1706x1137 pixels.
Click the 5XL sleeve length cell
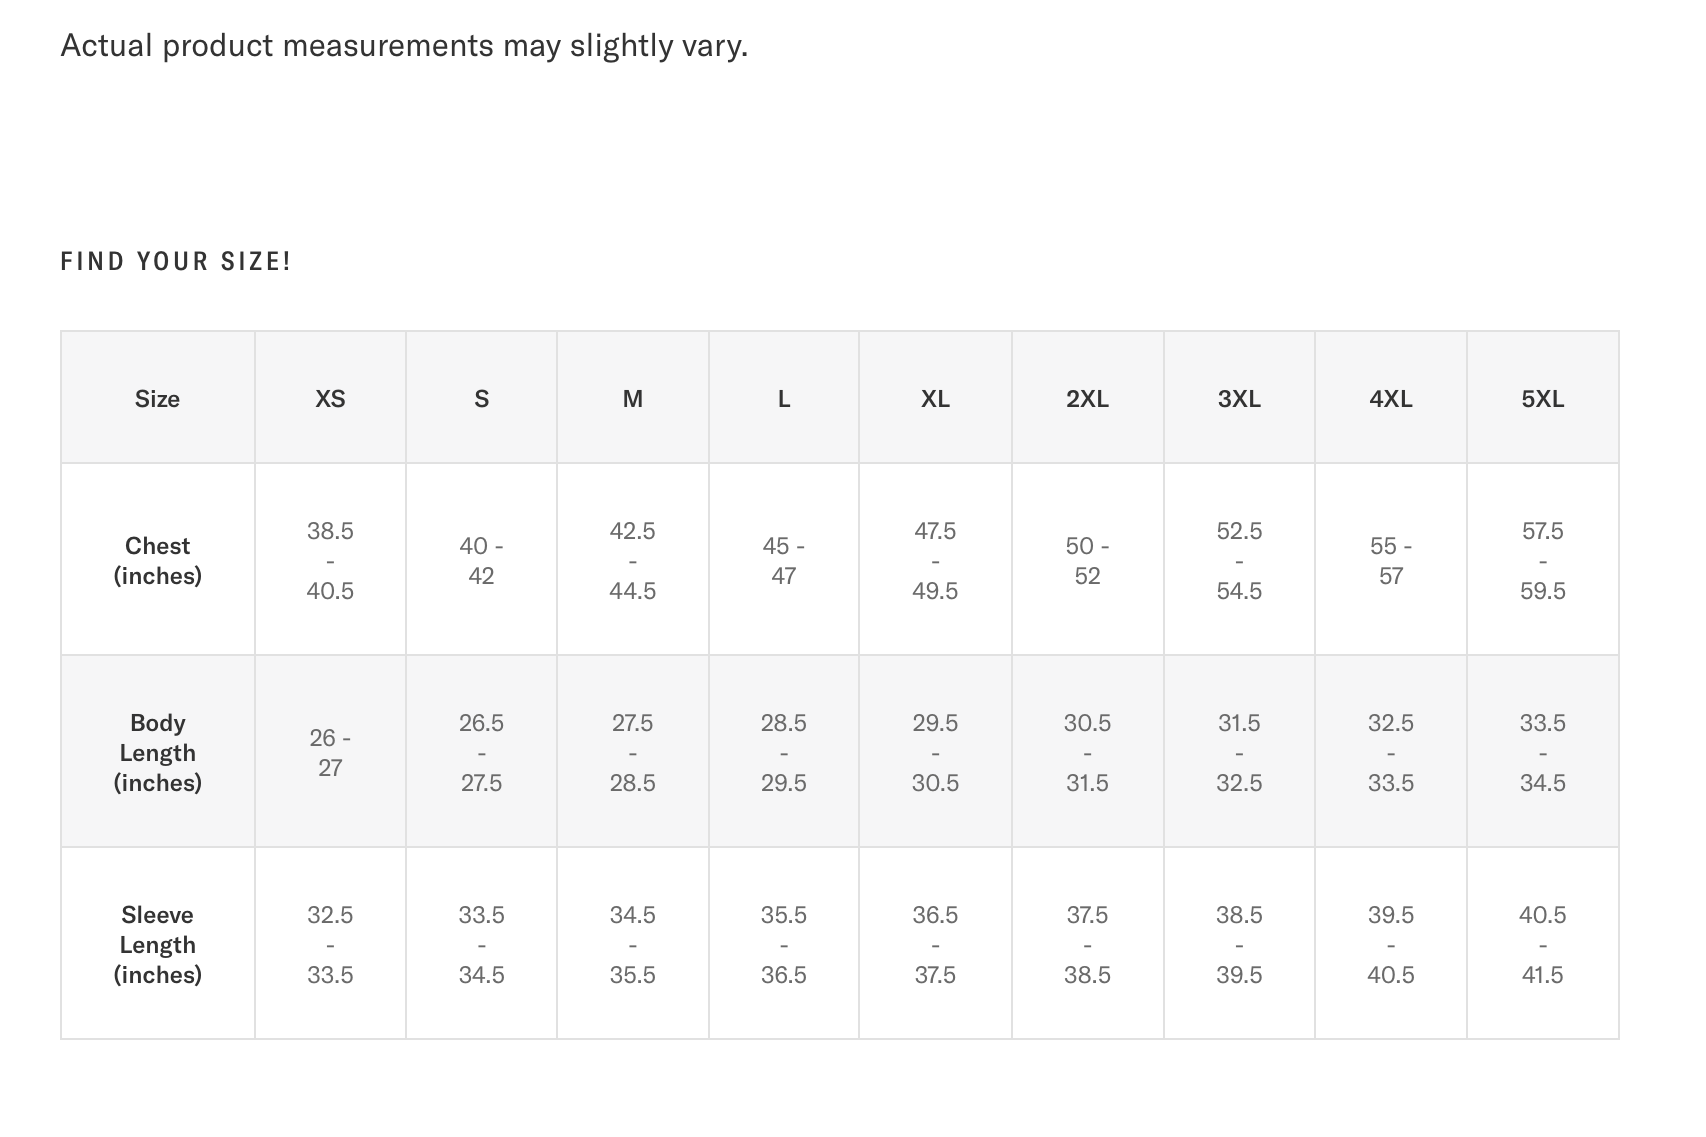point(1542,944)
